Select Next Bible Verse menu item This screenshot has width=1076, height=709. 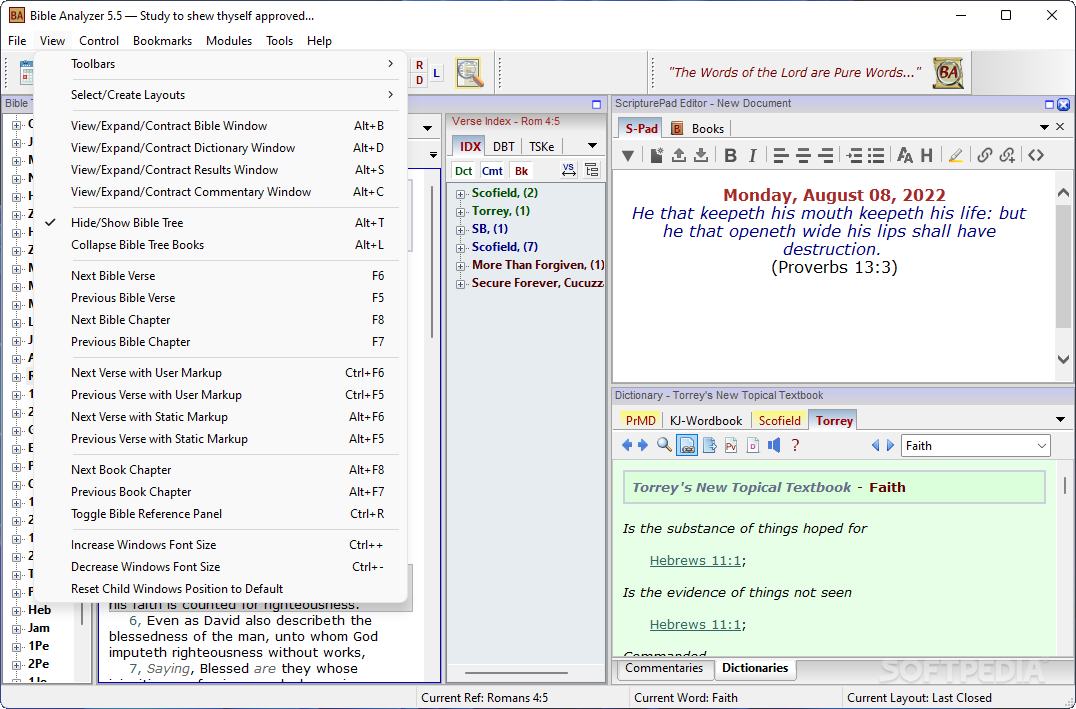click(x=220, y=276)
